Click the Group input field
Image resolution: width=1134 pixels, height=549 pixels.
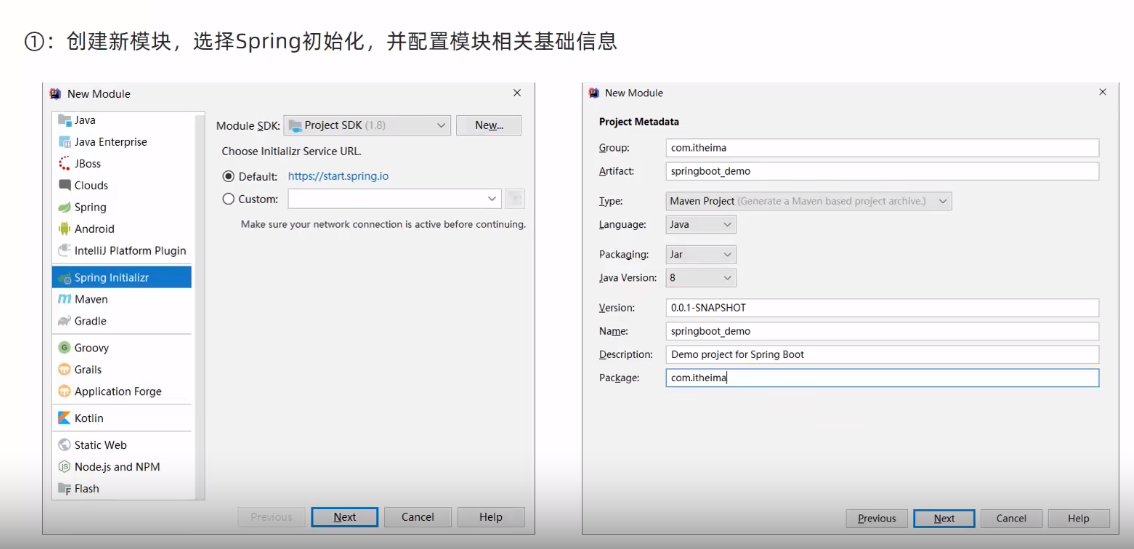(882, 148)
